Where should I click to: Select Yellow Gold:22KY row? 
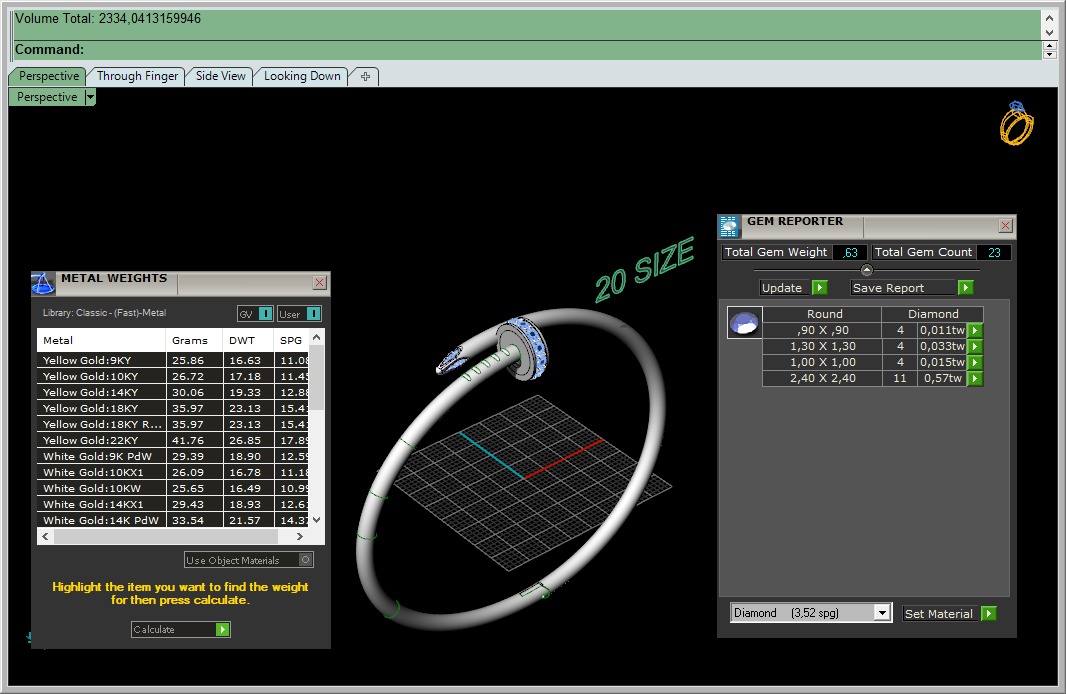tap(173, 440)
